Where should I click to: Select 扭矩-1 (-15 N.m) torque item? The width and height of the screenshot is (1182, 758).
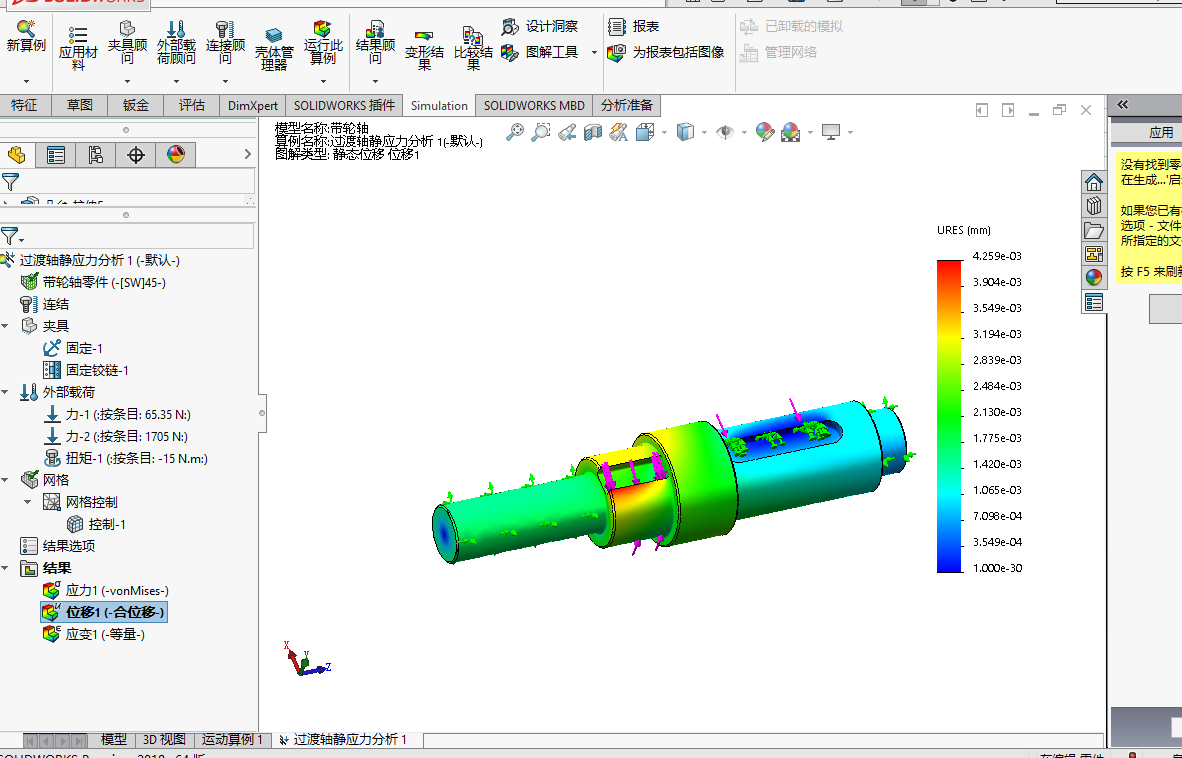point(125,458)
